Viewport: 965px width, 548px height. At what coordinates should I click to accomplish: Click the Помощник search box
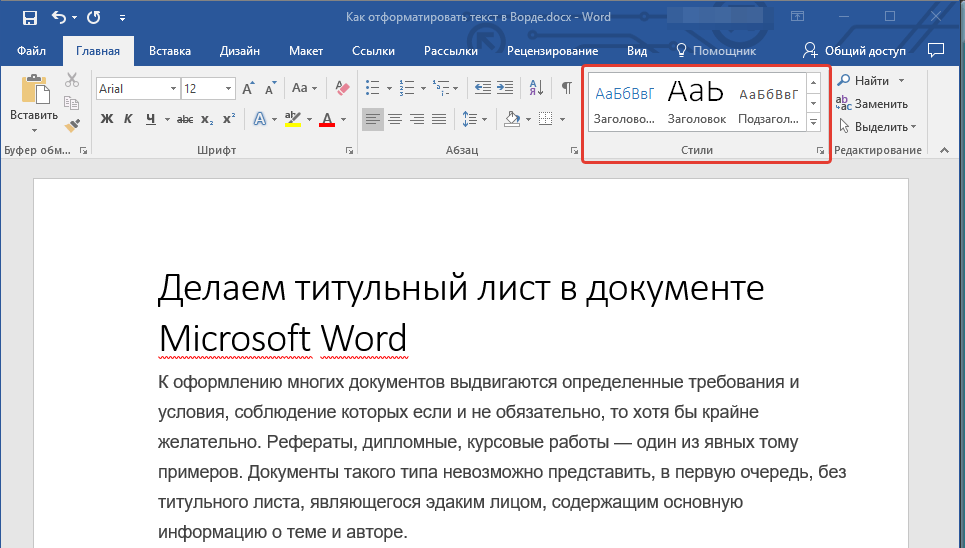716,51
